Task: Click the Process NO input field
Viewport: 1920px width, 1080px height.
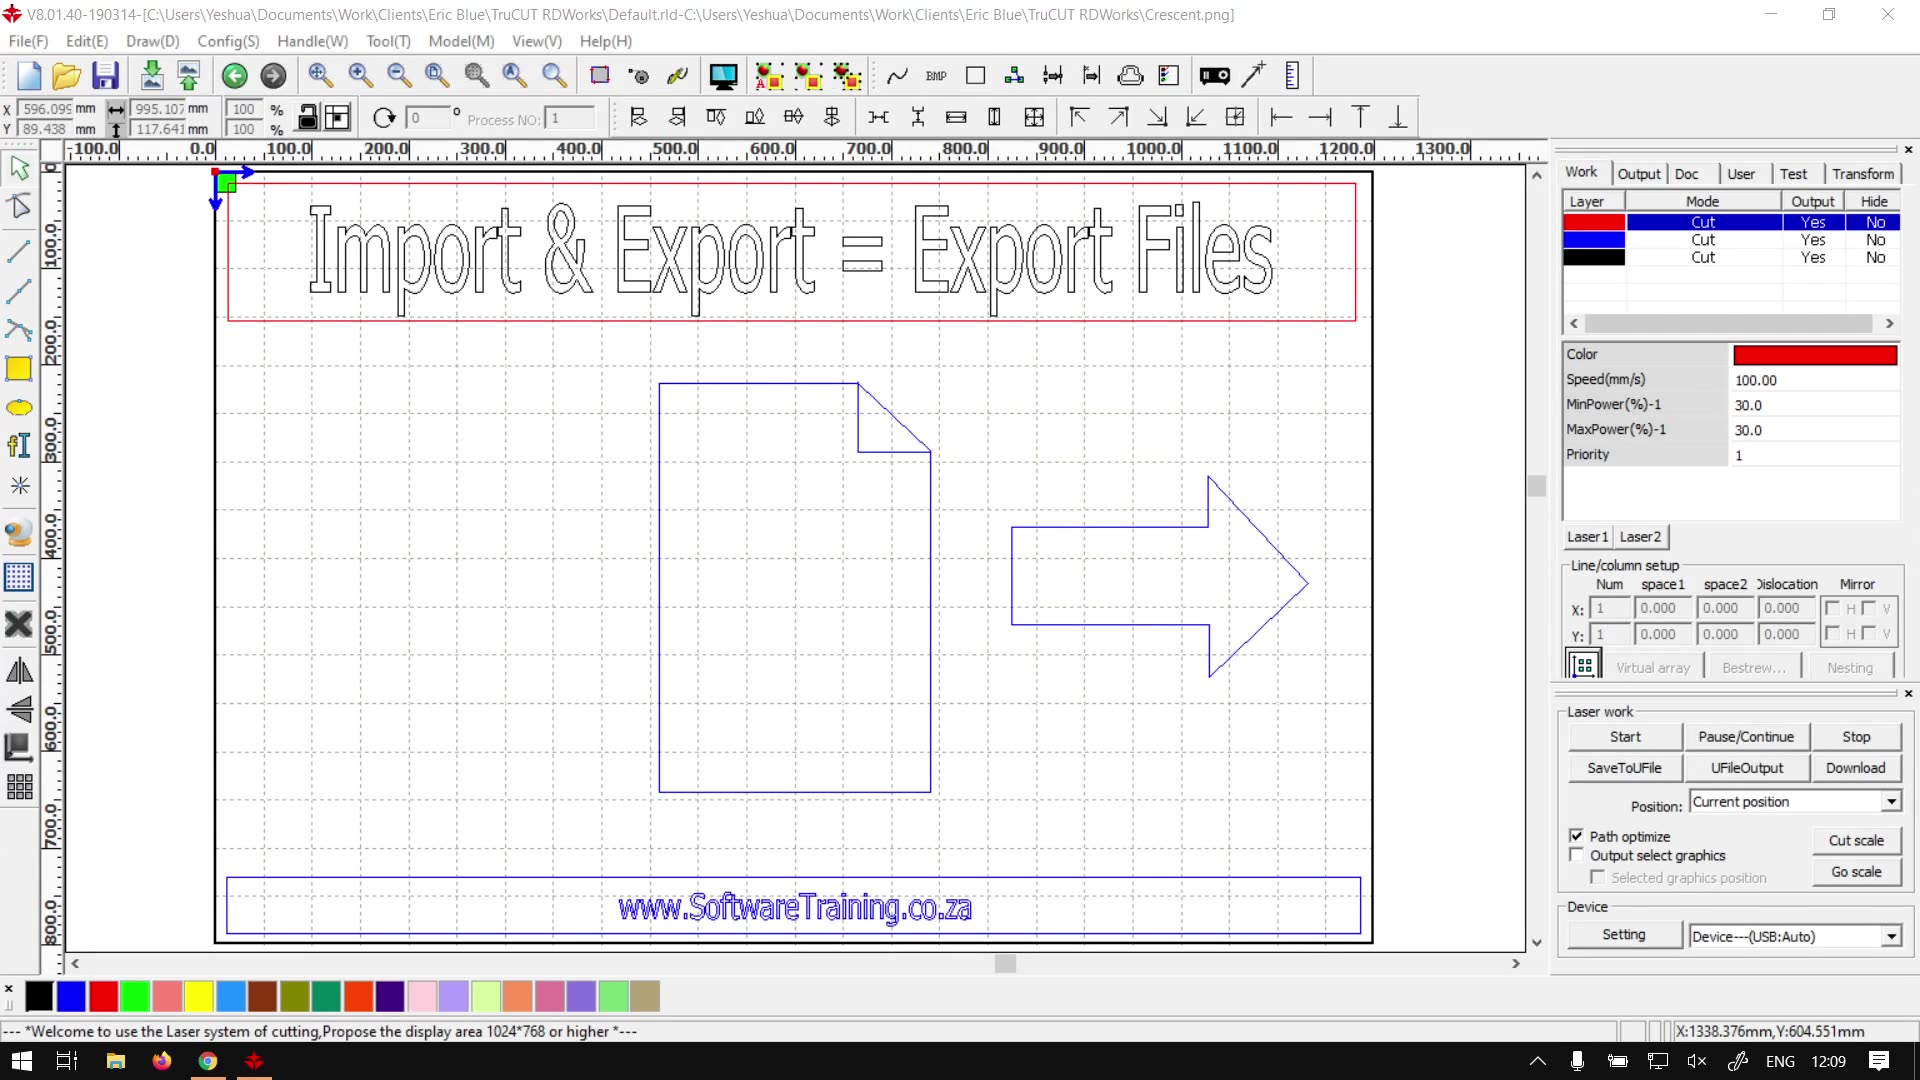Action: [570, 119]
